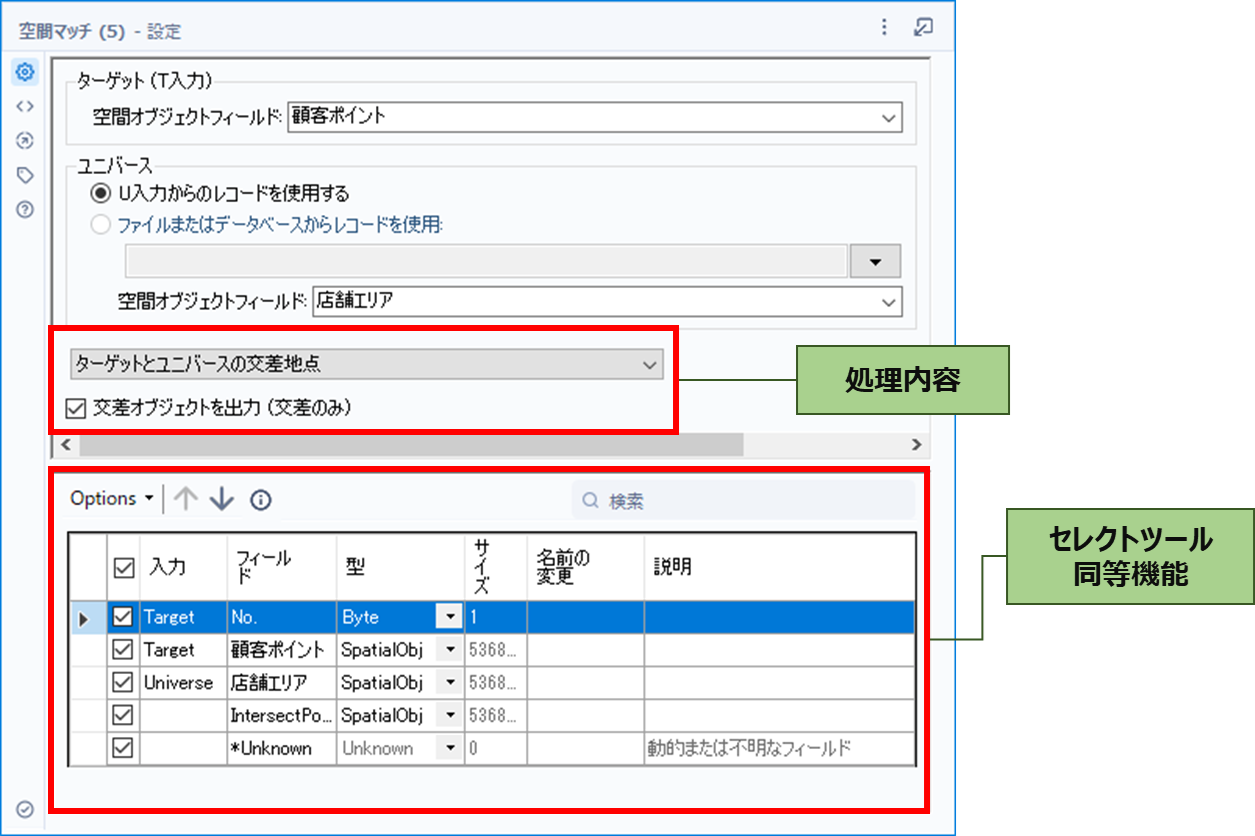Select 'ファイルまたはデータベースからレコードを使用' radio option

pos(100,225)
